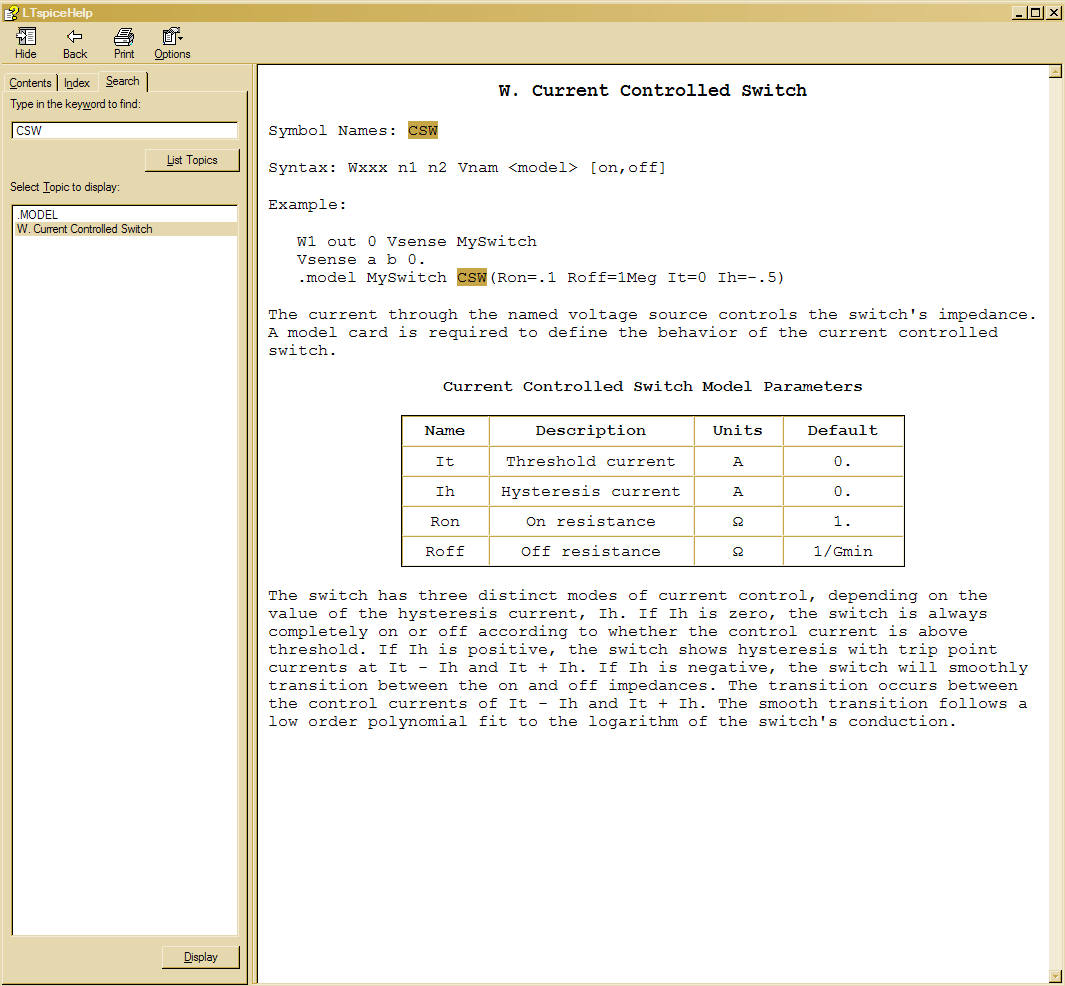Click the table title Current Controlled Switch Model Parameters
Screen dimensions: 1065x986
click(x=652, y=387)
